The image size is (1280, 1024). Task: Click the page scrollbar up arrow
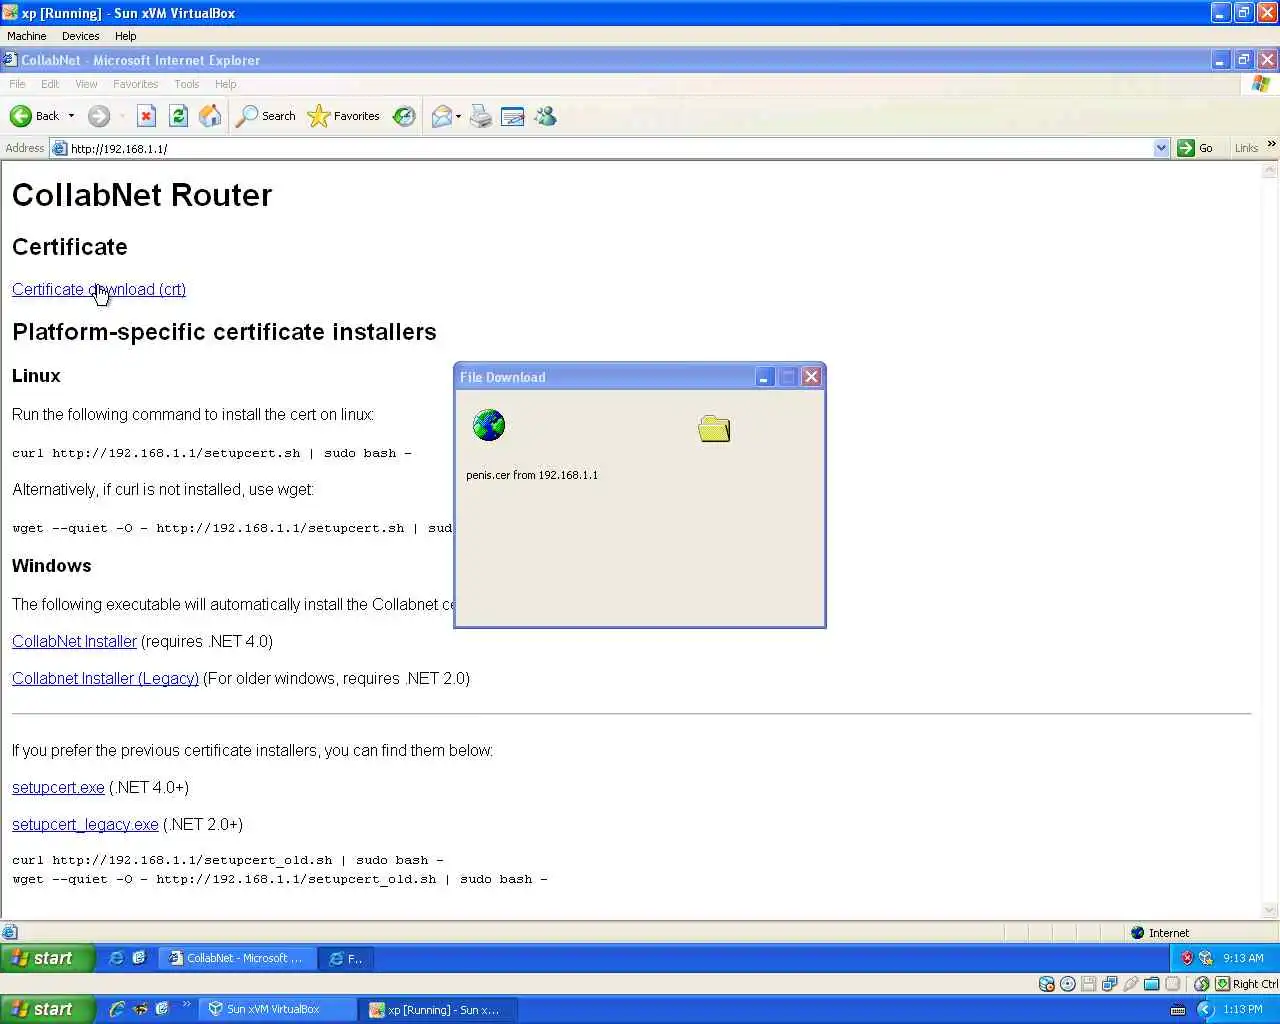[1270, 170]
